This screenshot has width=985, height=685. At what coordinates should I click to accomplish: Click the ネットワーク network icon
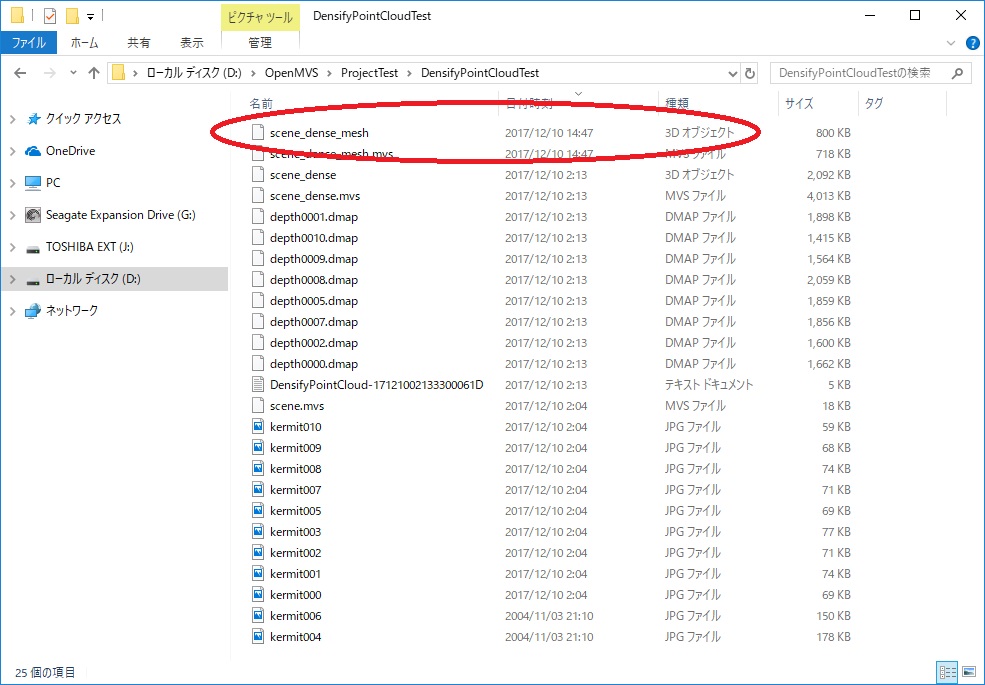tap(33, 310)
